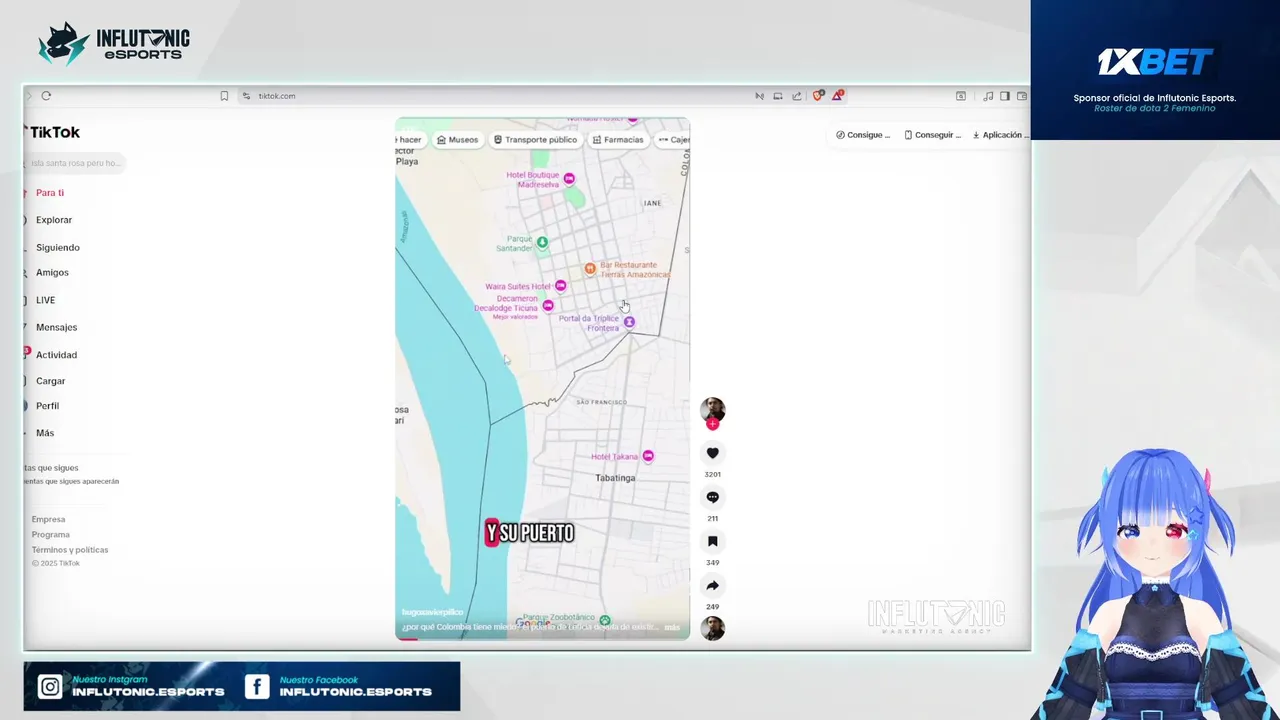Open the creator's avatar above the like button

[x=712, y=409]
